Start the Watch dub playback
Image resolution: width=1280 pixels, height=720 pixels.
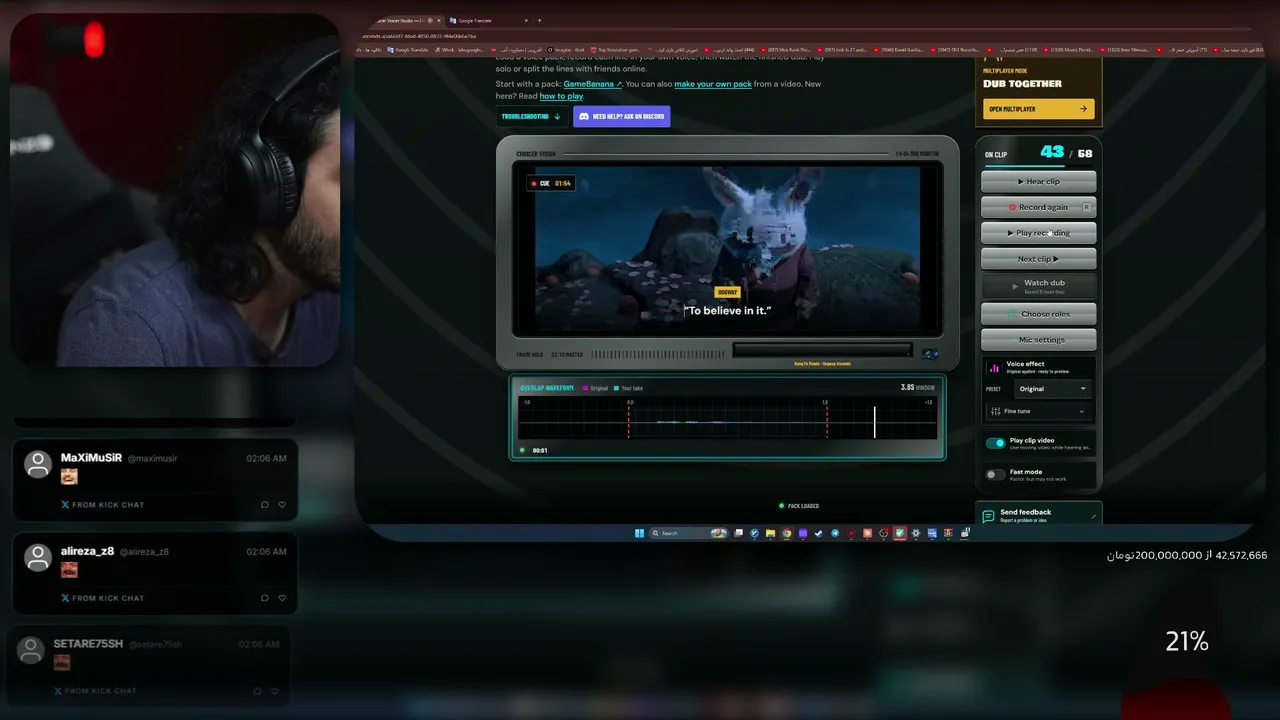[x=1038, y=286]
